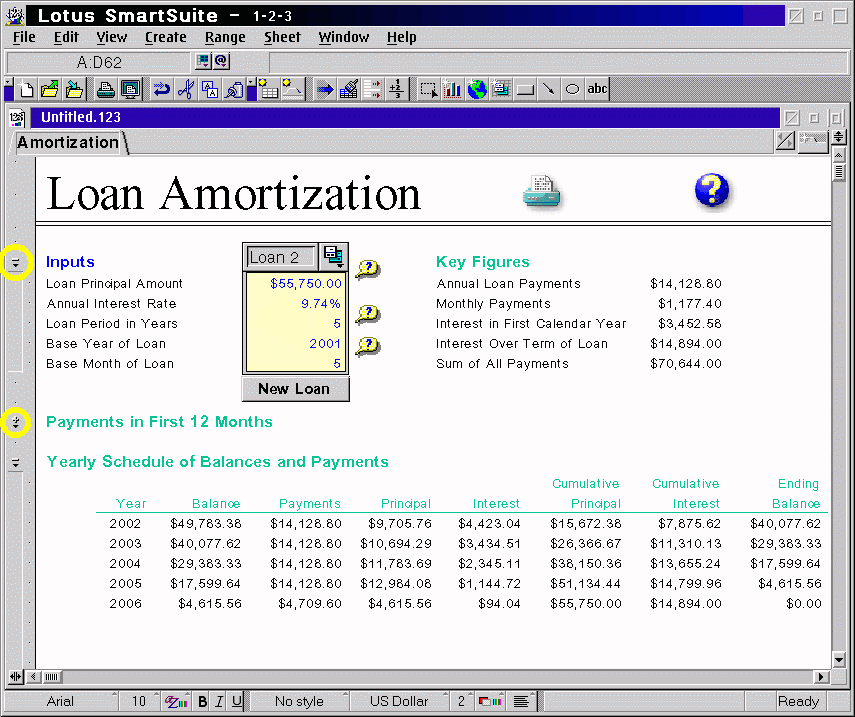This screenshot has height=717, width=855.
Task: Open the US Dollar number format selector
Action: [399, 701]
